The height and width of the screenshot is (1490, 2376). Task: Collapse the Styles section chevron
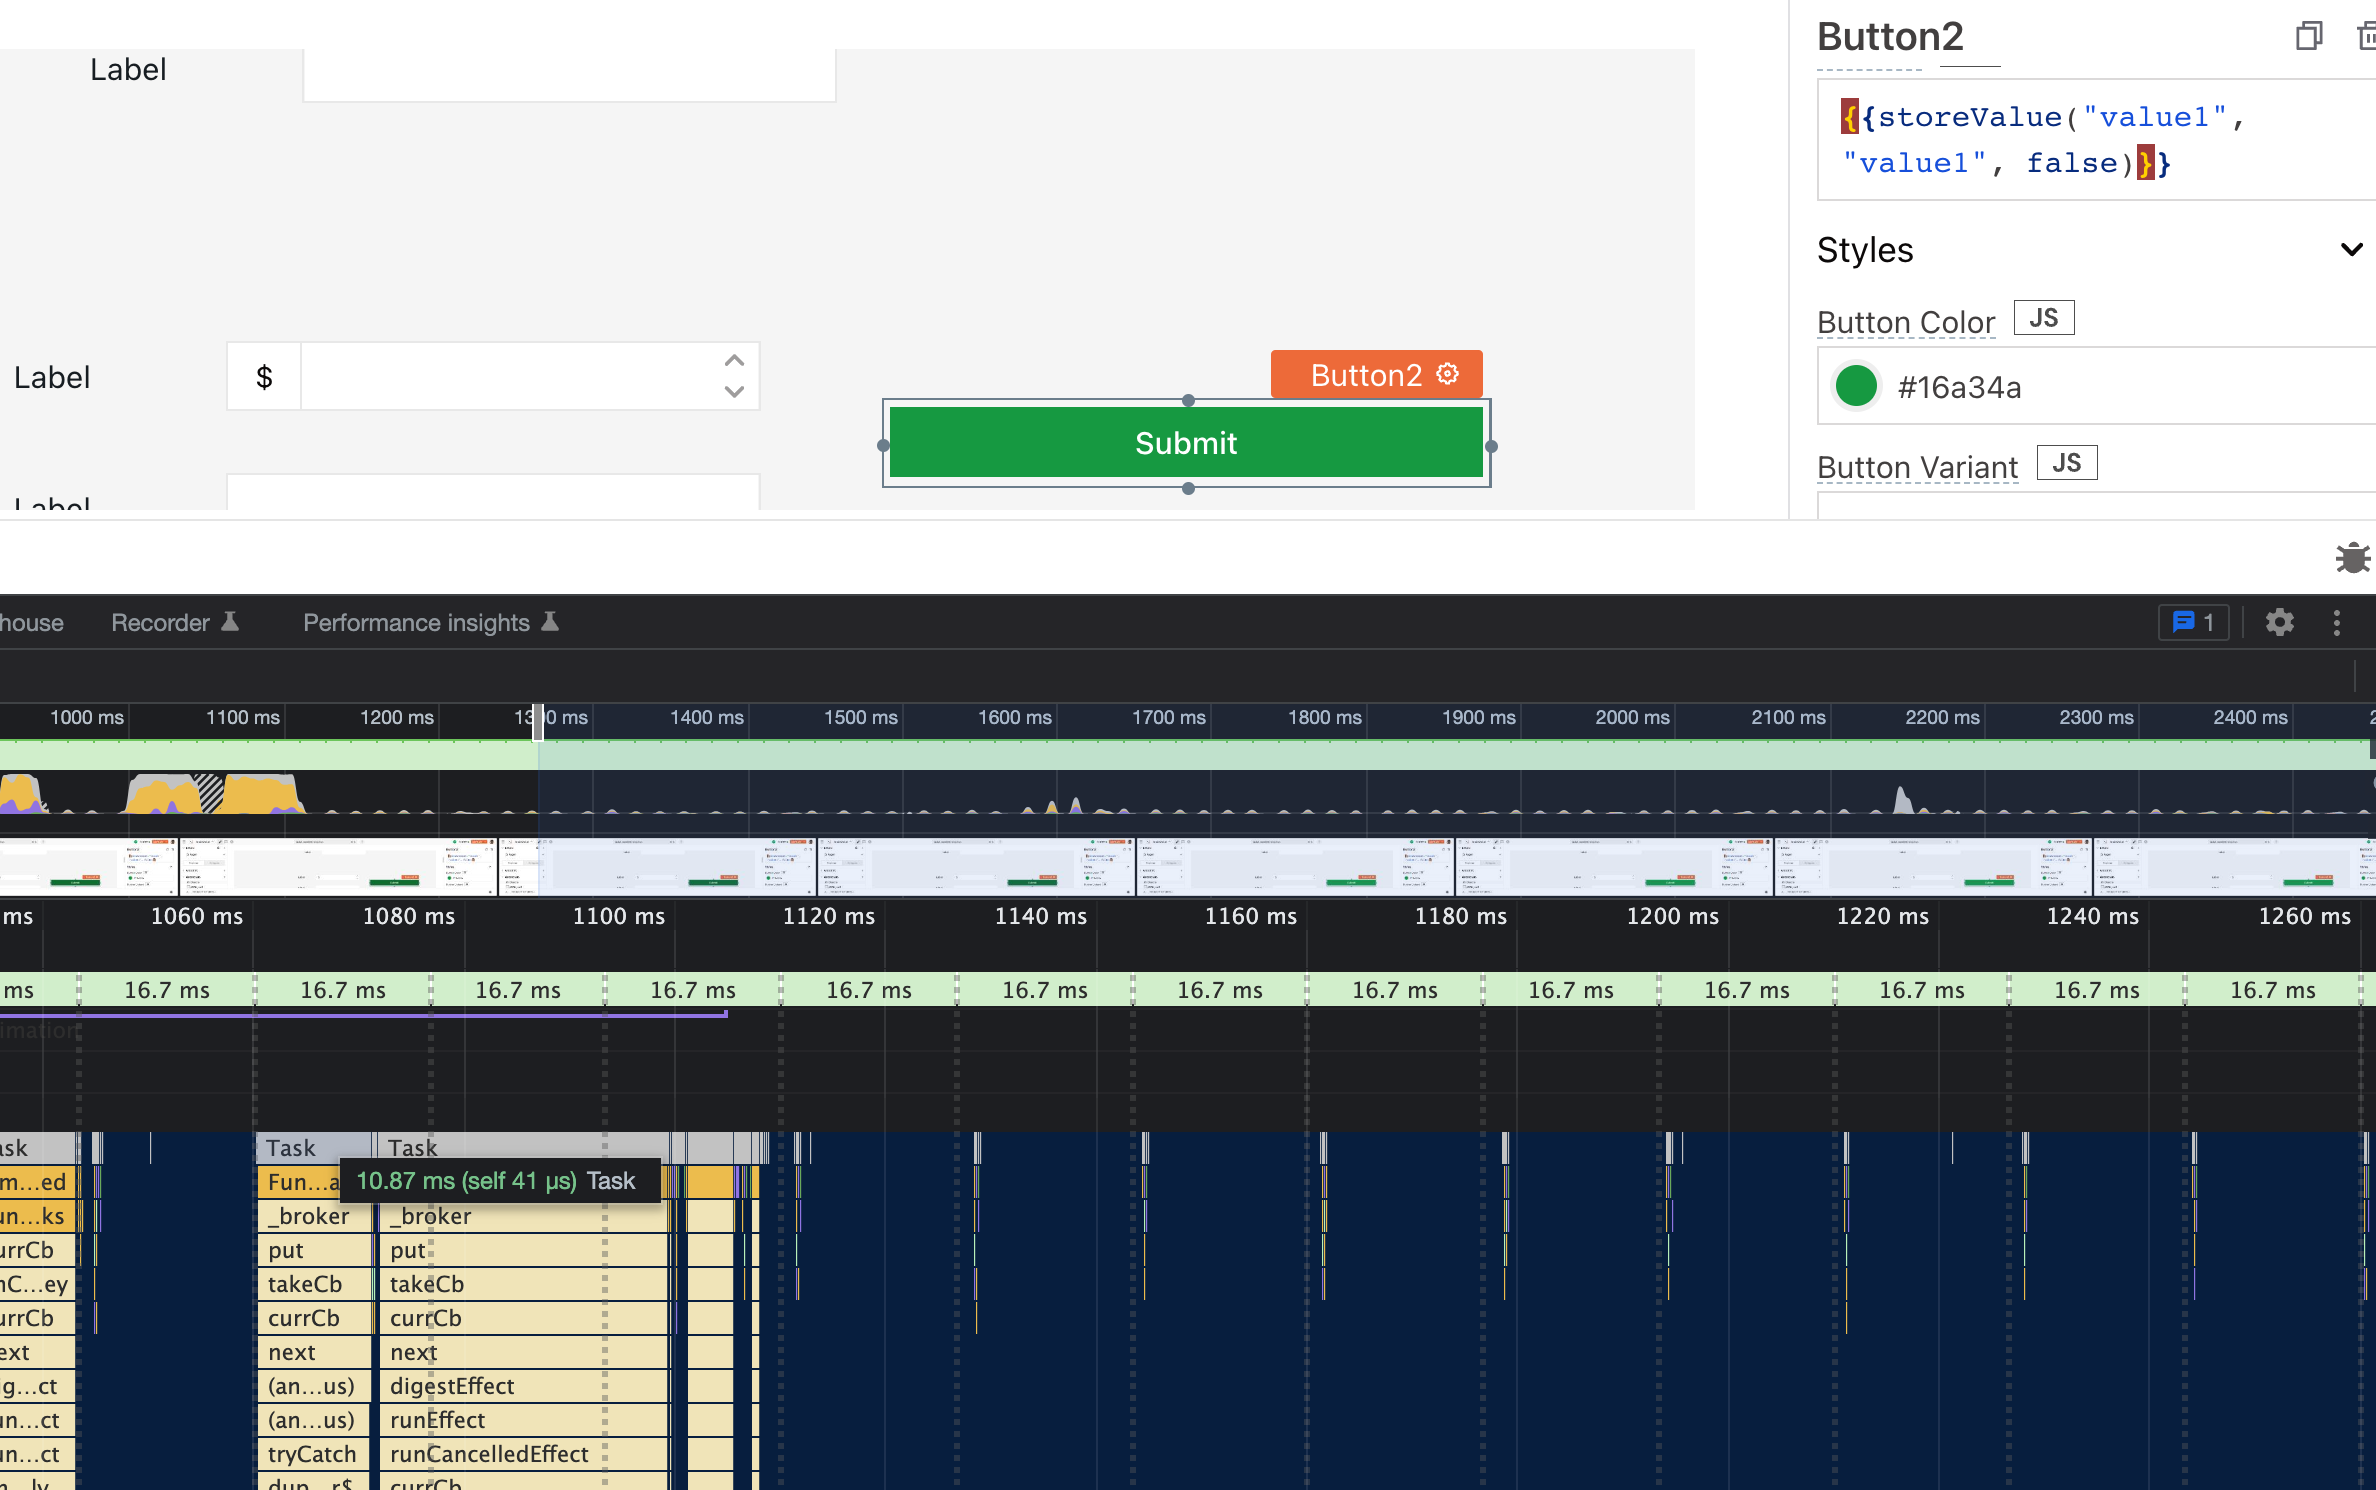2351,249
